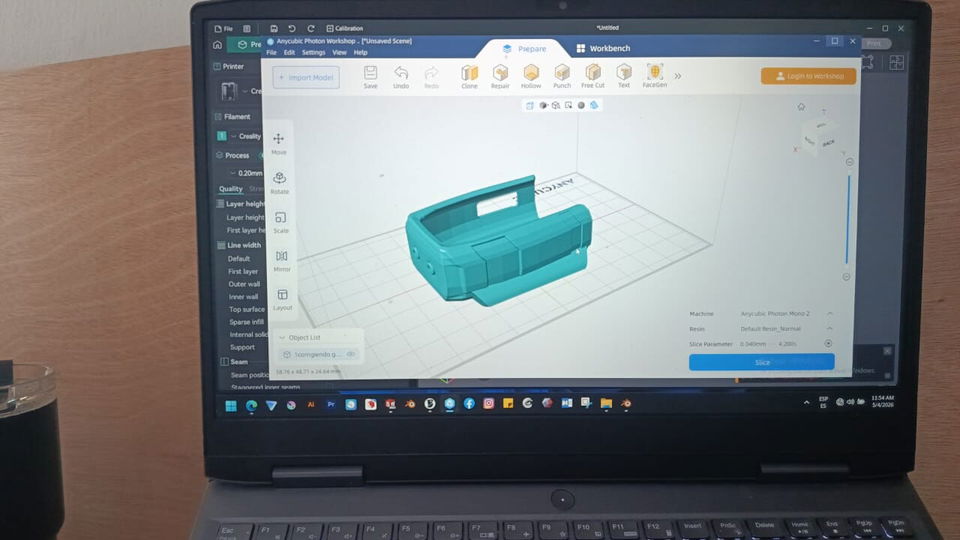
Task: Show hidden system tray icons
Action: click(806, 402)
